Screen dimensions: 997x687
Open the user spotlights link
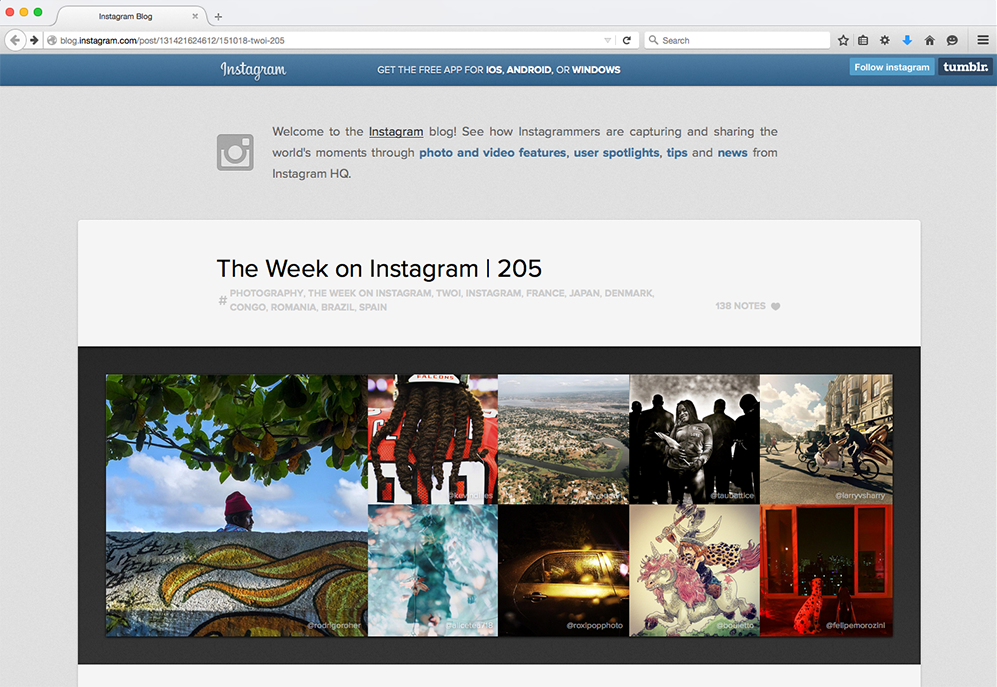click(617, 153)
